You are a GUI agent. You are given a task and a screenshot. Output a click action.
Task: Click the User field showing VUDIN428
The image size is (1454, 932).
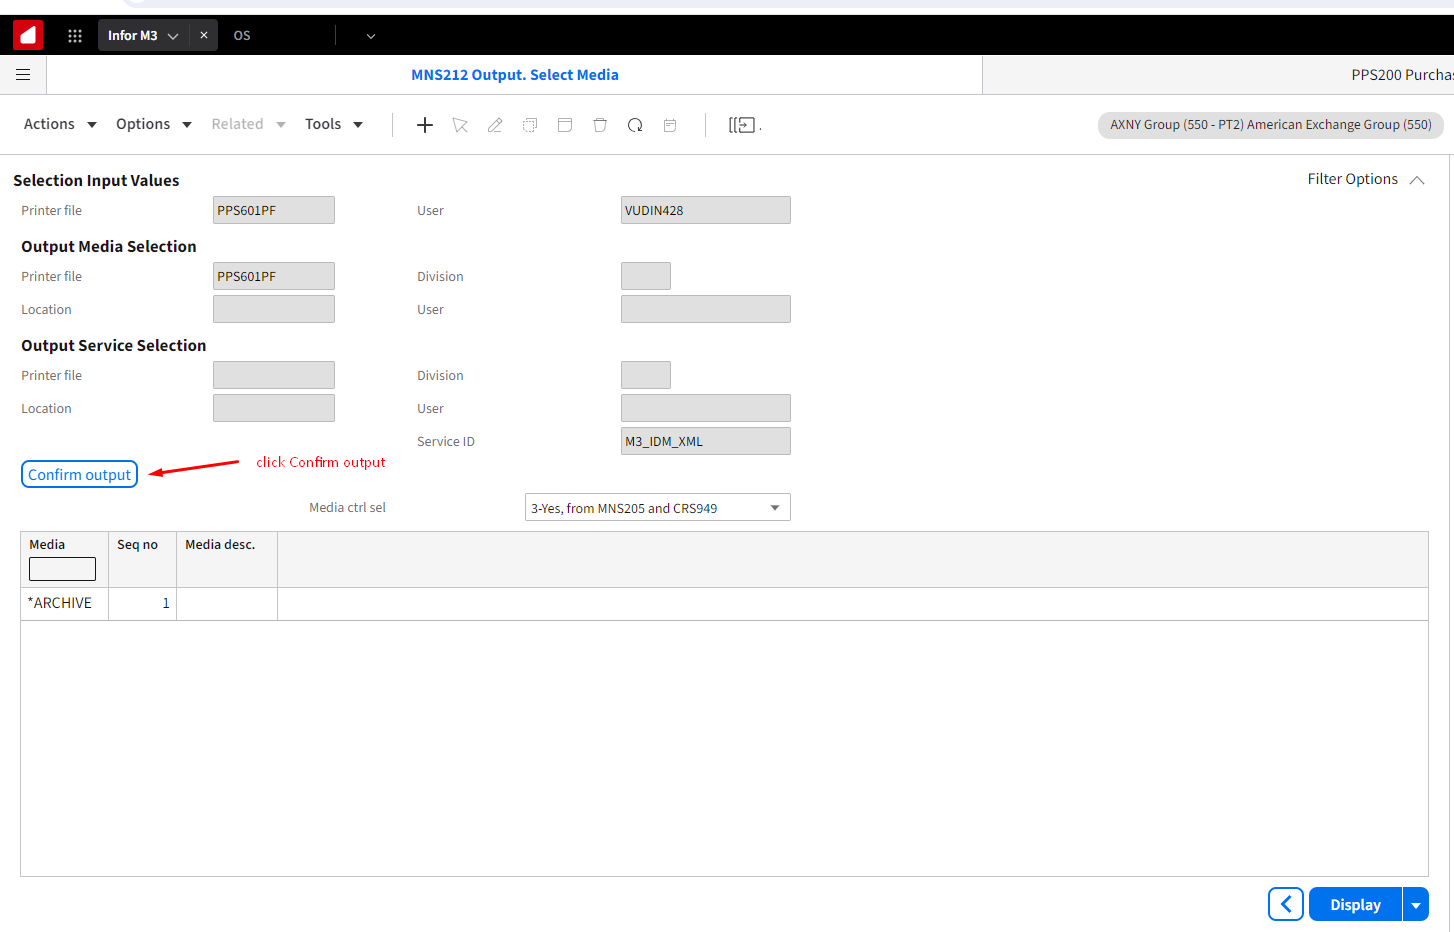point(706,210)
